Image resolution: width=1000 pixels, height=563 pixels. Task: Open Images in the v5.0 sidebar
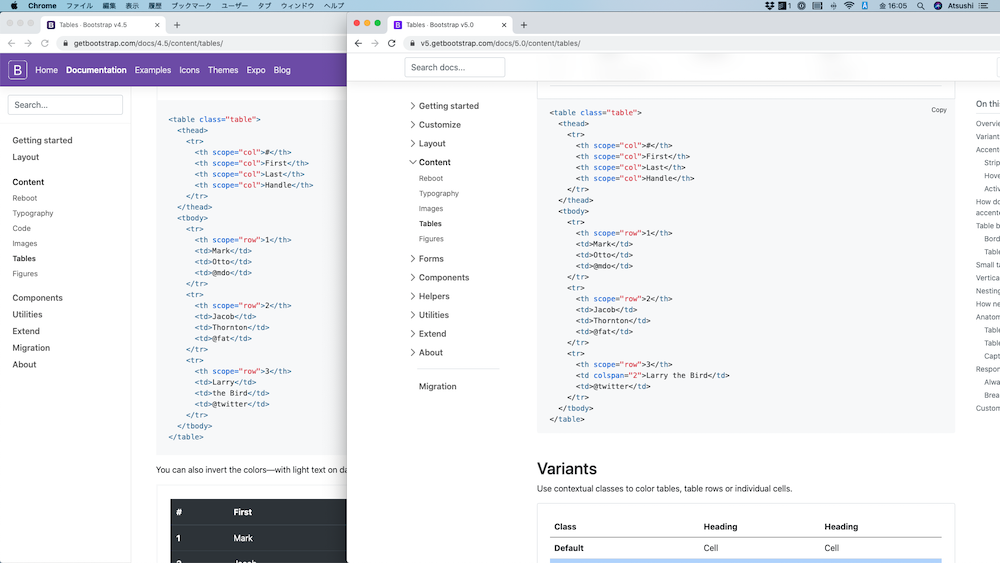click(x=430, y=208)
